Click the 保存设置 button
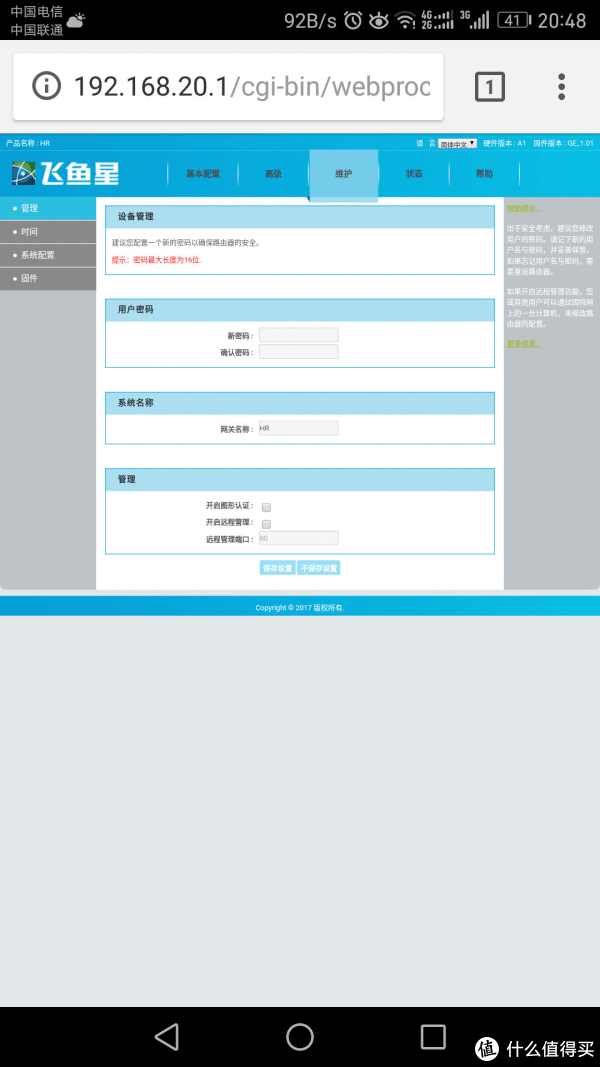 click(277, 568)
